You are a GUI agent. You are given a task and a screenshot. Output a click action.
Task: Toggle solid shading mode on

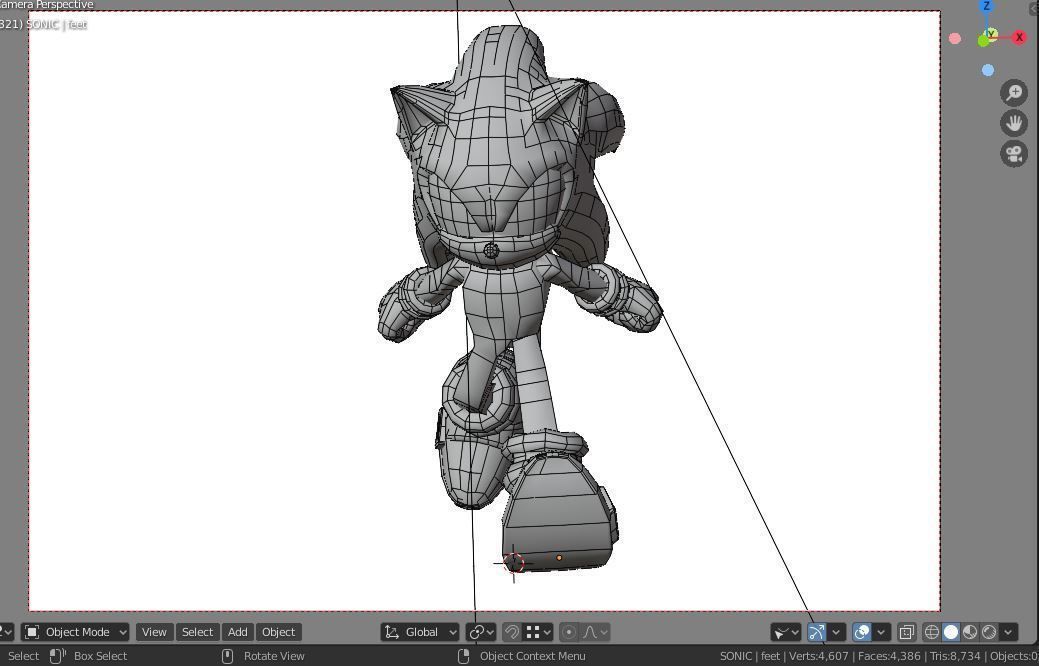click(950, 631)
